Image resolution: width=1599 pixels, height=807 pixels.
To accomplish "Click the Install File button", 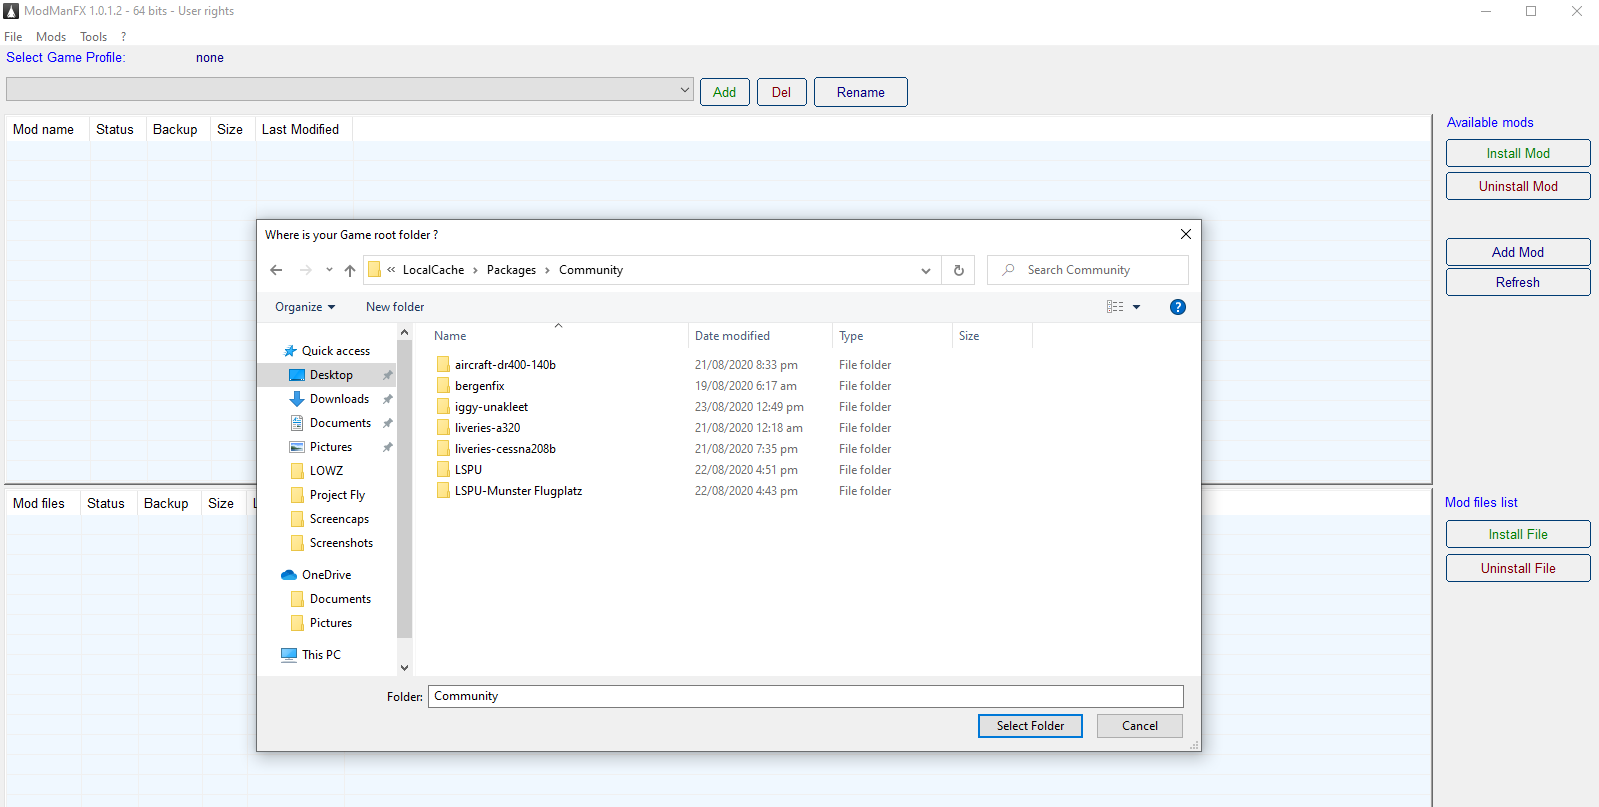I will [x=1518, y=534].
